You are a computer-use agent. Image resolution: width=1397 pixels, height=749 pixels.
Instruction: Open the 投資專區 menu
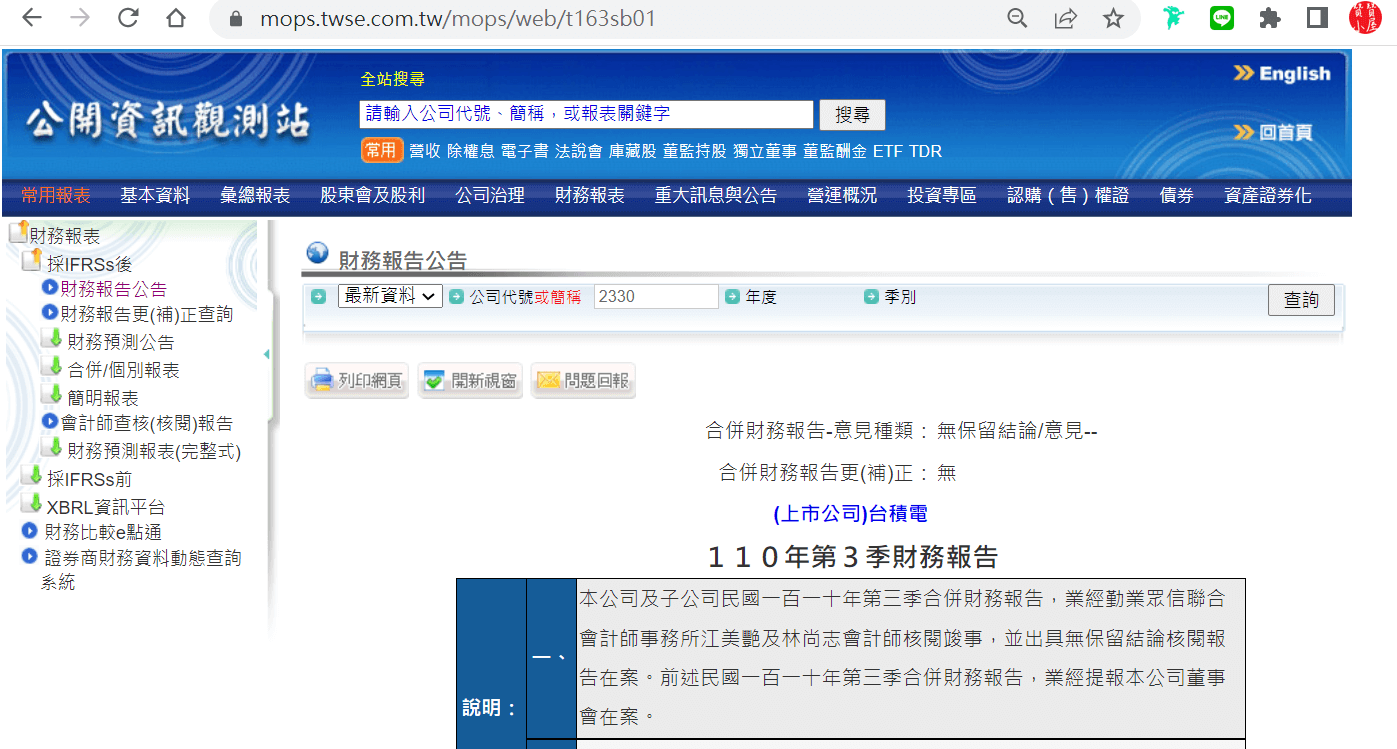point(942,196)
